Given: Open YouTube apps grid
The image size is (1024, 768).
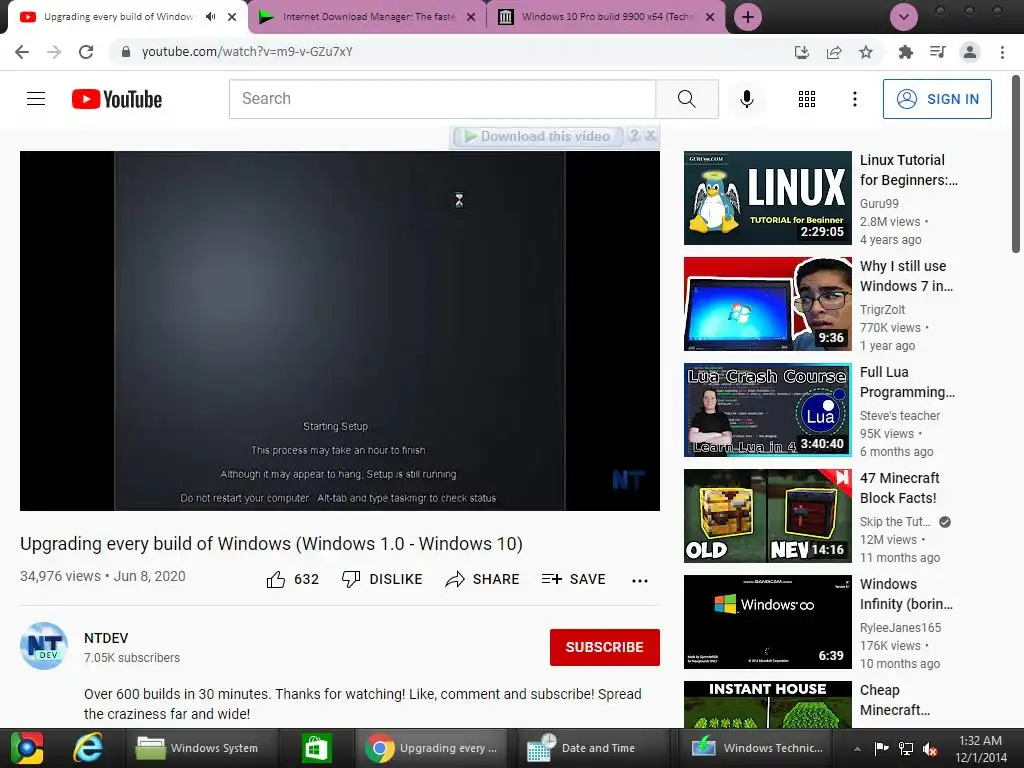Looking at the screenshot, I should pos(807,99).
